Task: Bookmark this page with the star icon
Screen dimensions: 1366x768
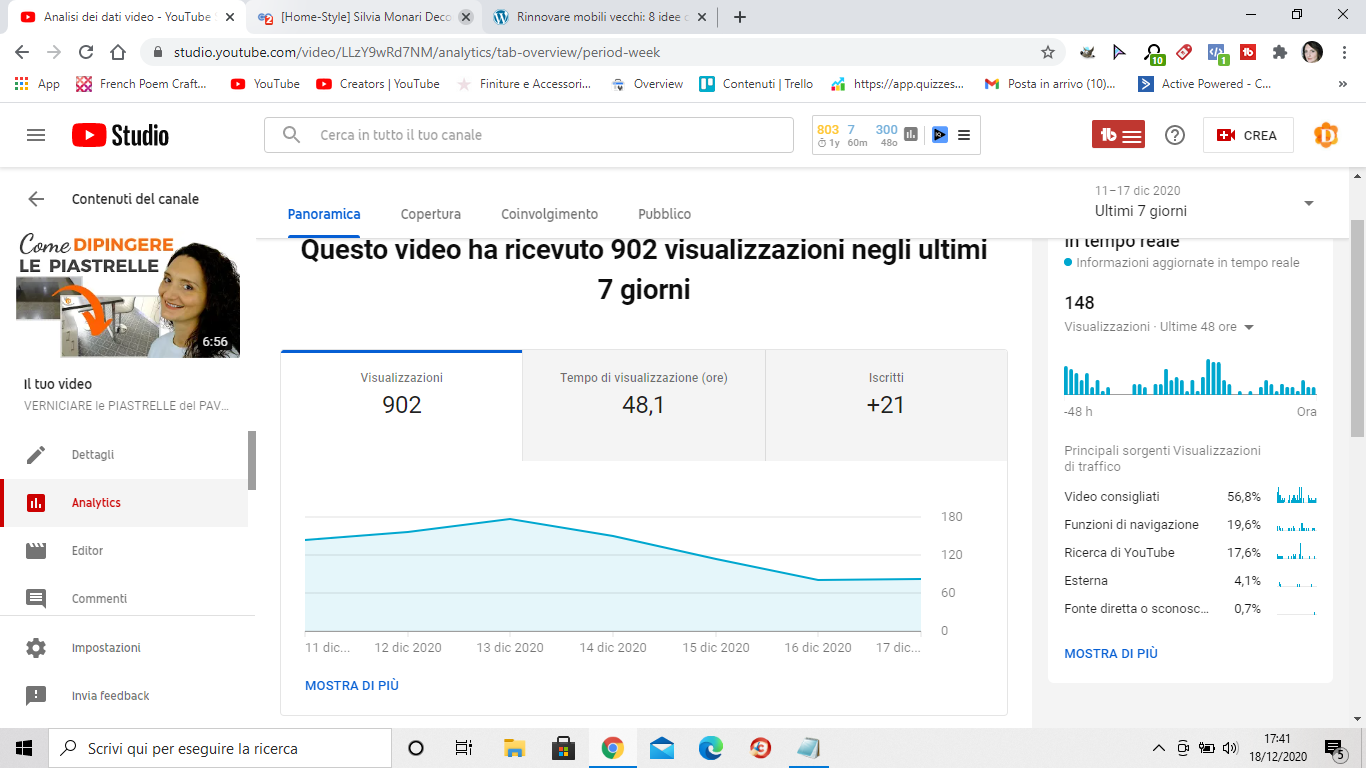Action: click(x=1048, y=52)
